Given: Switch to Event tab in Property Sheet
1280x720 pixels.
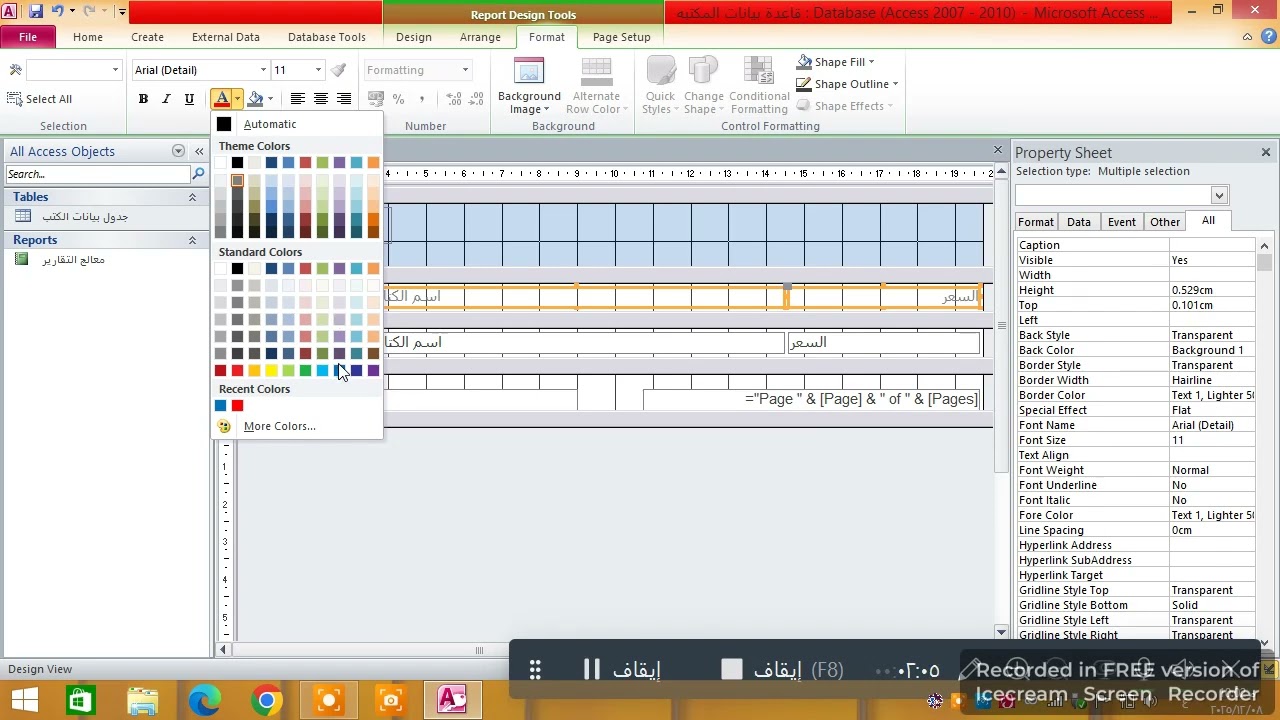Looking at the screenshot, I should [x=1121, y=222].
